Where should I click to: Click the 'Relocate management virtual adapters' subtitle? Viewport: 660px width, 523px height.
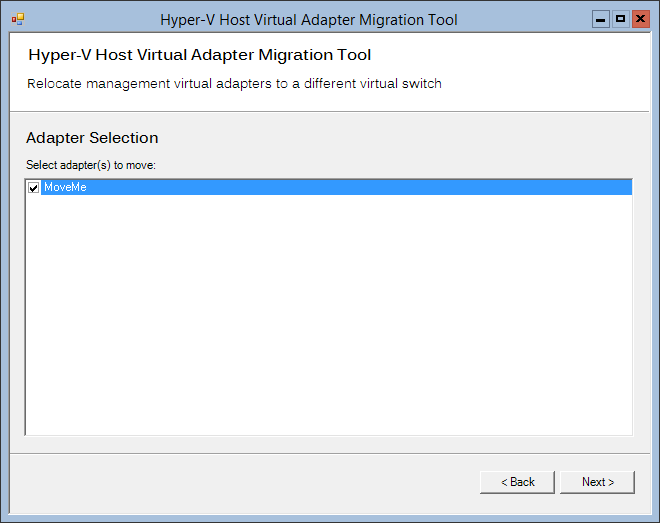[234, 84]
